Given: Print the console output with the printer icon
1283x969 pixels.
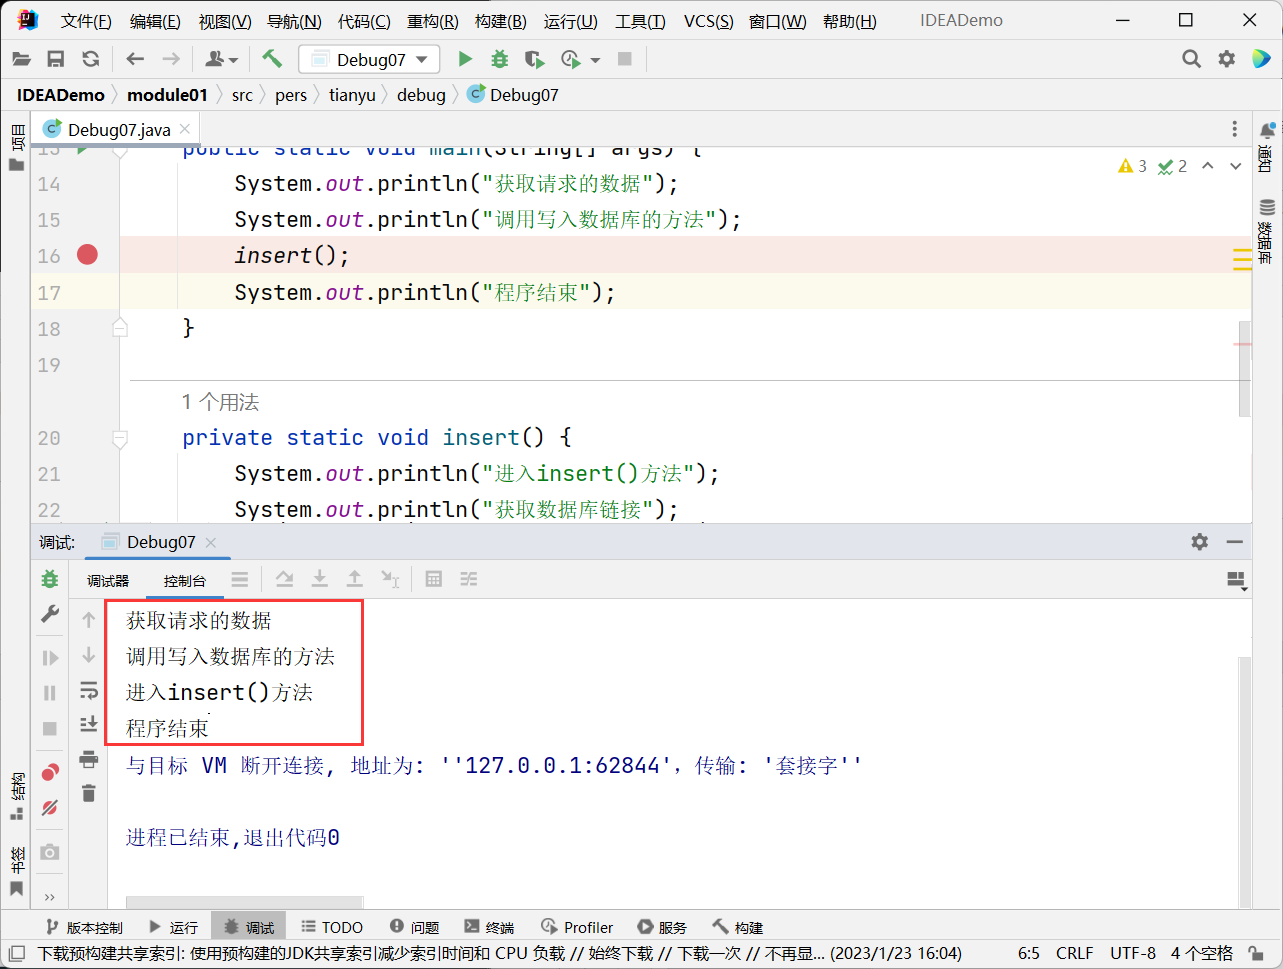Looking at the screenshot, I should 89,759.
